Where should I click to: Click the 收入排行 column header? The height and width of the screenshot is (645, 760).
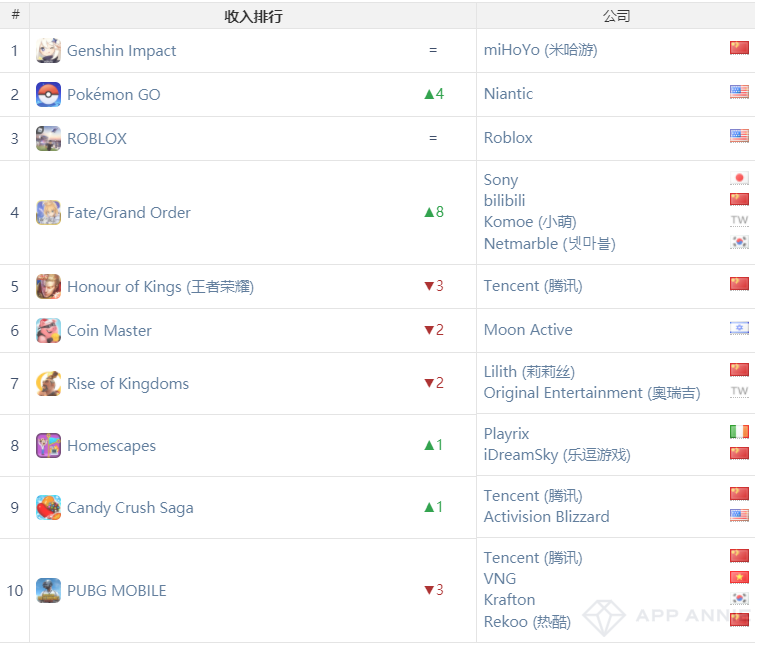pos(253,16)
